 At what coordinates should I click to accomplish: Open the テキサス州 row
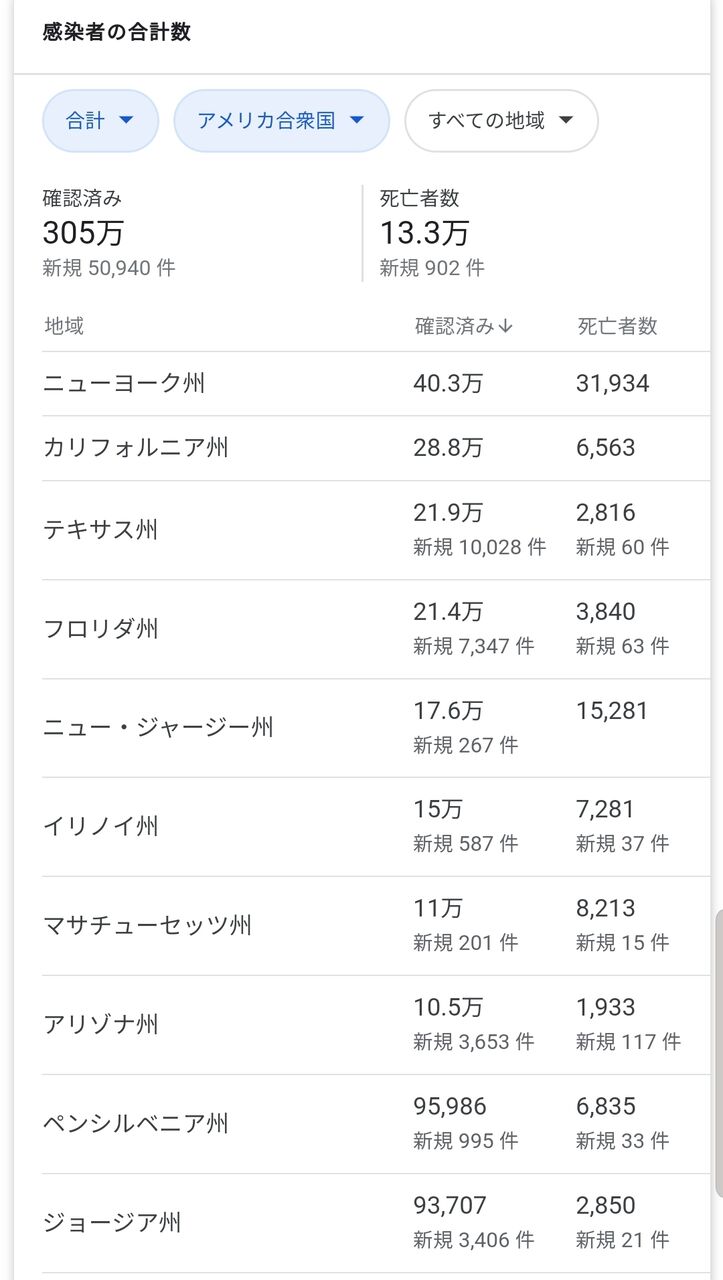click(376, 530)
